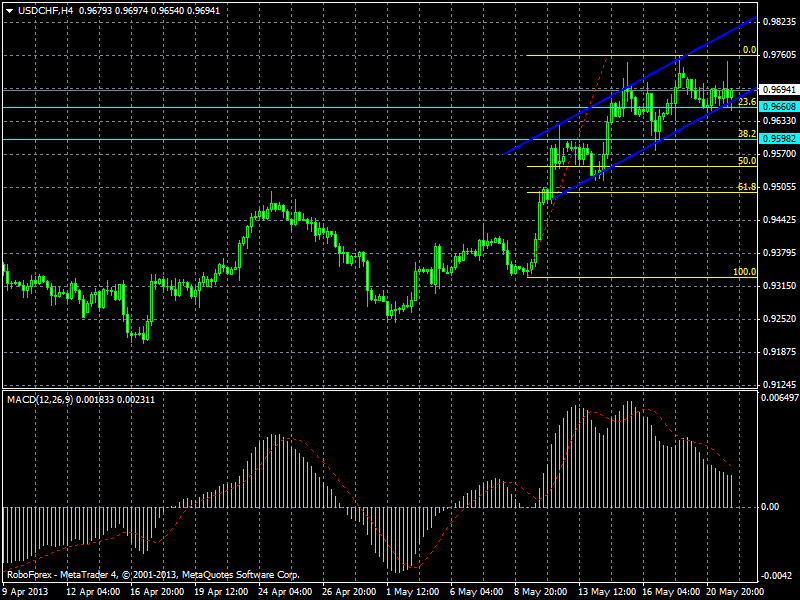Image resolution: width=800 pixels, height=600 pixels.
Task: Select the USDCHF,H4 symbol title text
Action: [45, 10]
